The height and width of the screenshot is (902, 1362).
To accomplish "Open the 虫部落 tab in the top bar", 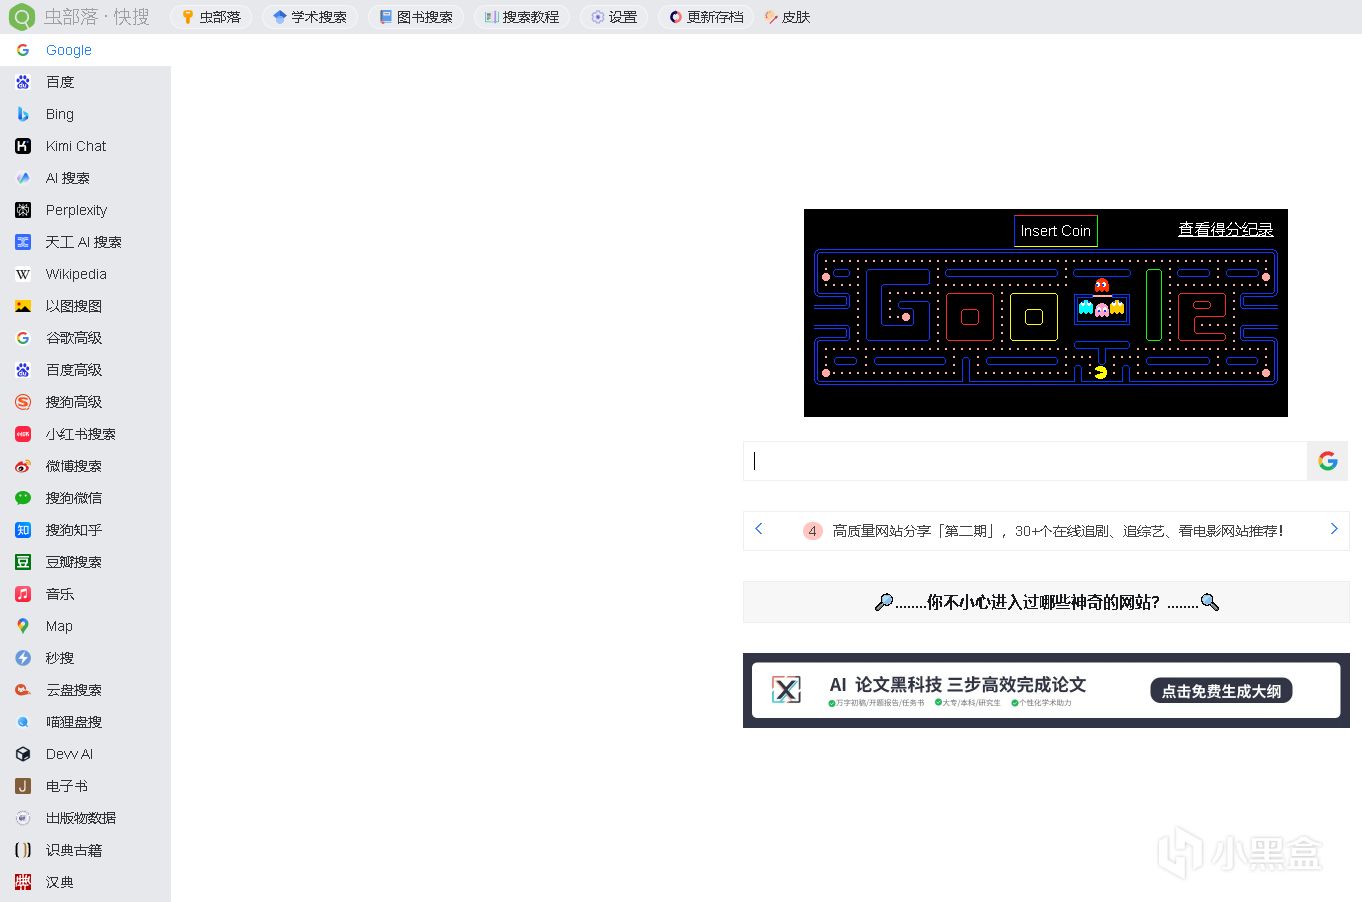I will pyautogui.click(x=211, y=17).
